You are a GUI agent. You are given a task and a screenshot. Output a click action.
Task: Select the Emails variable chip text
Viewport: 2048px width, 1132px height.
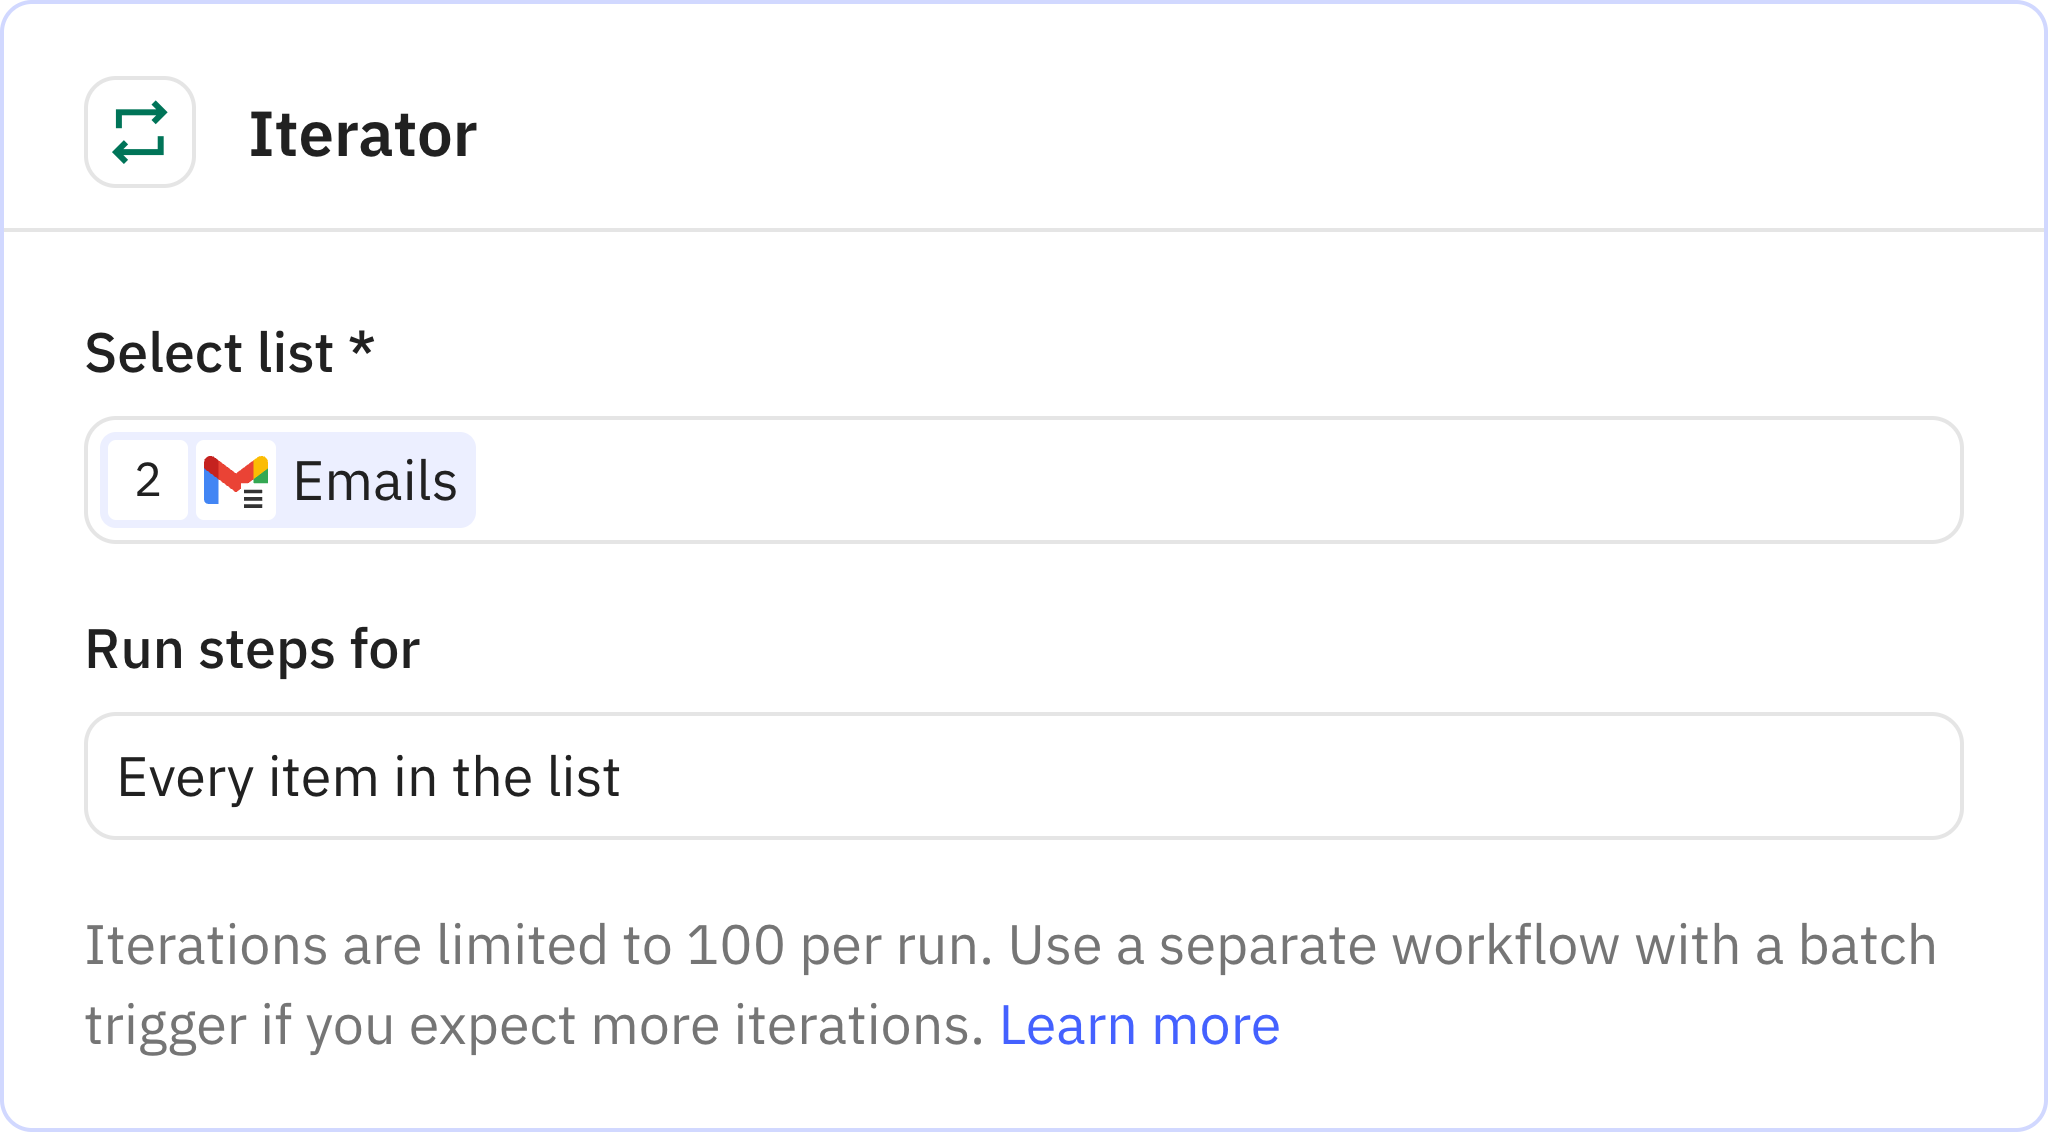click(375, 481)
